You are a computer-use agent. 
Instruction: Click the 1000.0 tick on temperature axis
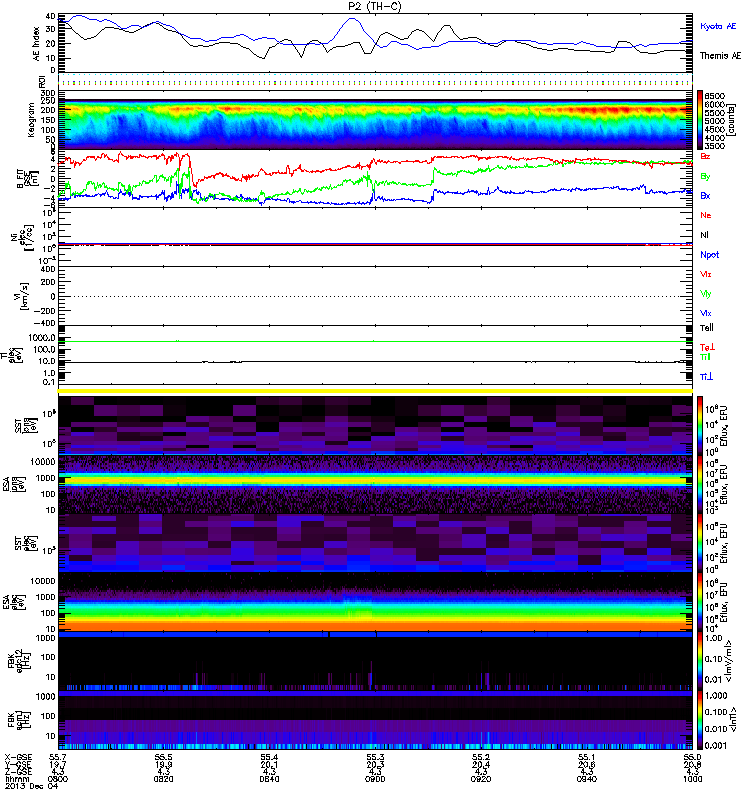click(x=42, y=338)
